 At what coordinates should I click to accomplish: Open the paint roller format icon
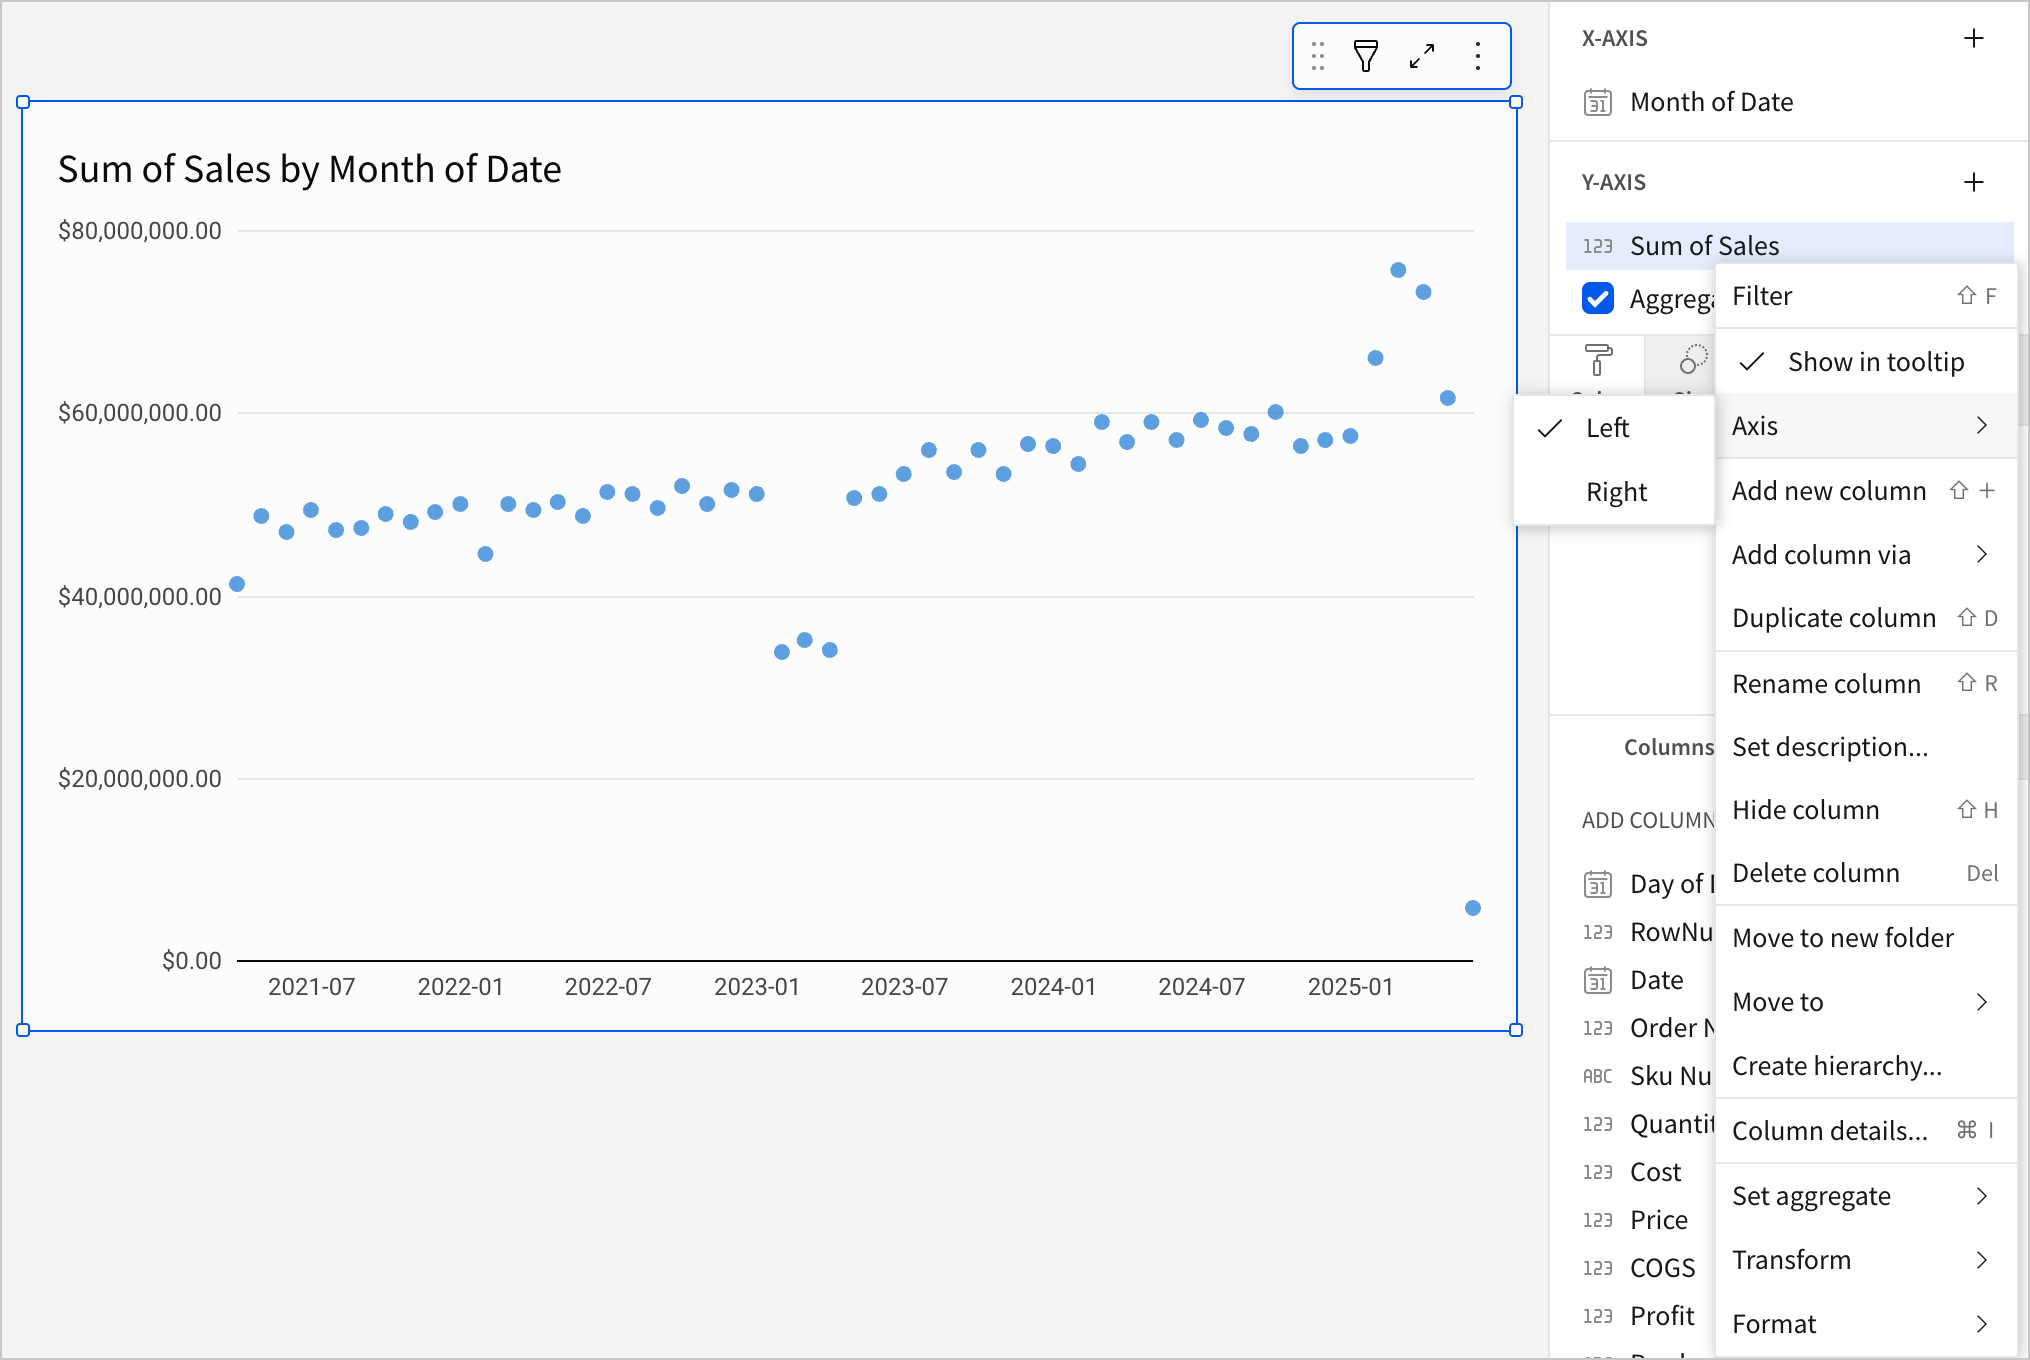tap(1598, 360)
